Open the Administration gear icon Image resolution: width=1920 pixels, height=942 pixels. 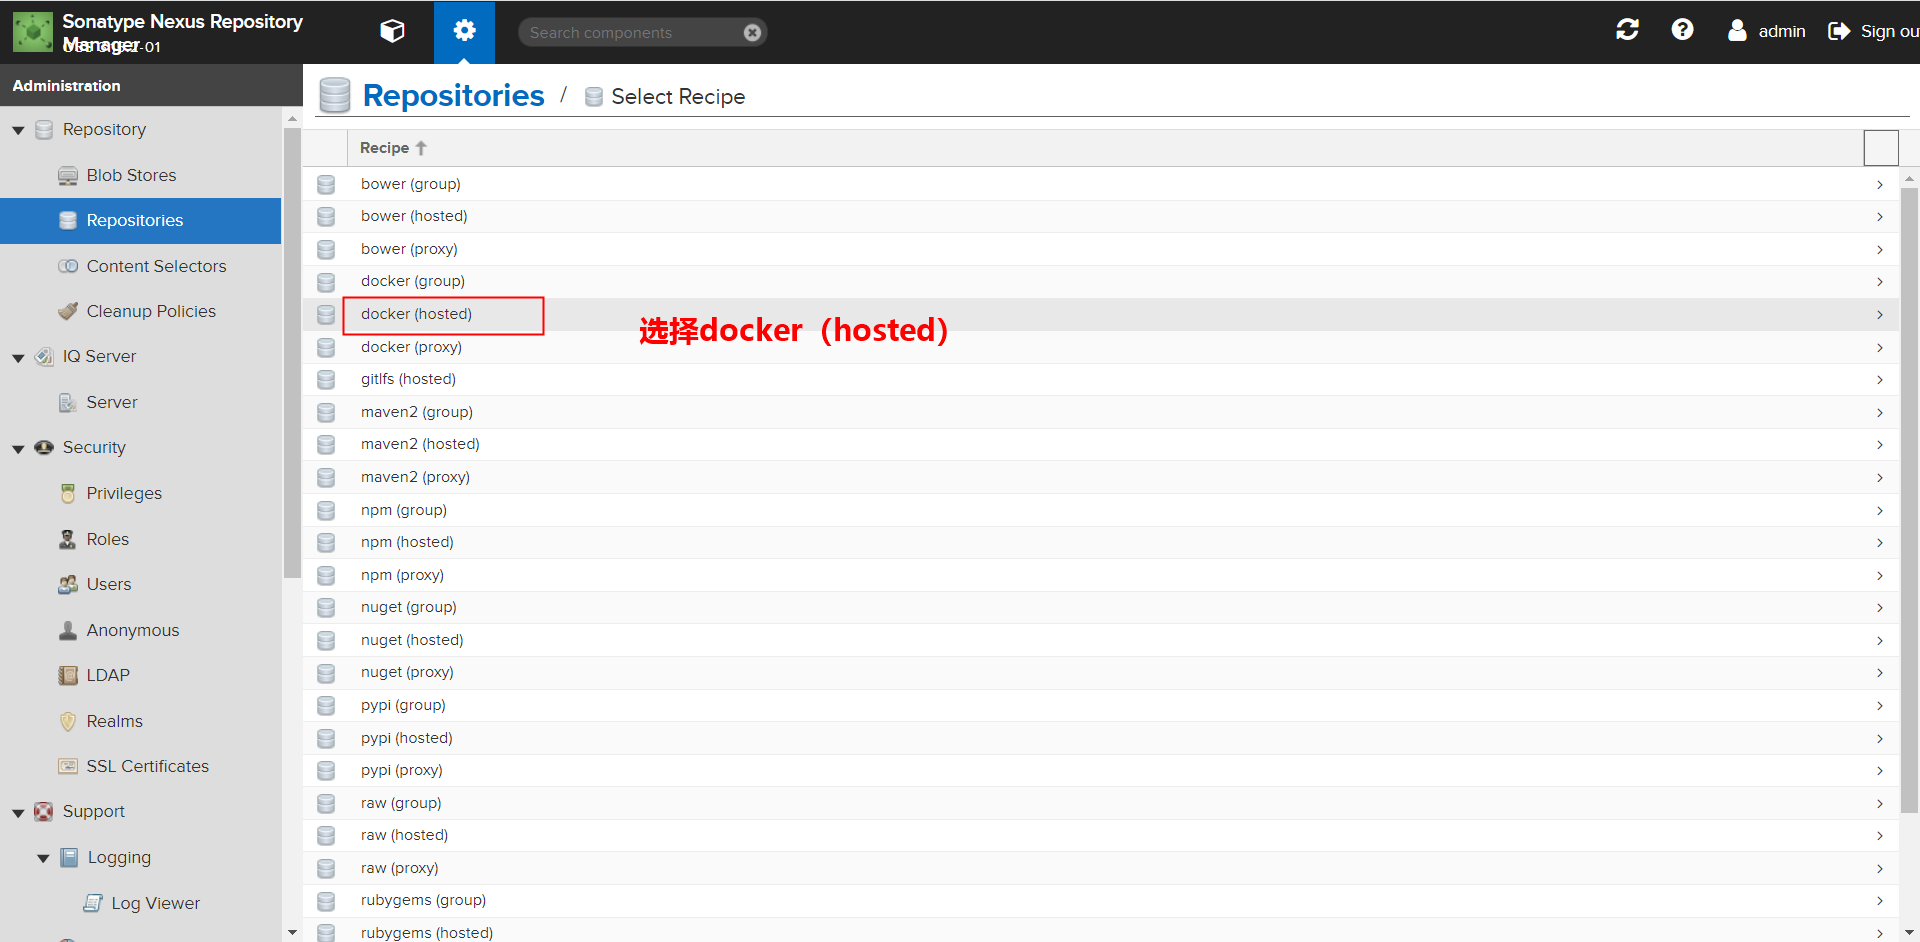pyautogui.click(x=464, y=31)
